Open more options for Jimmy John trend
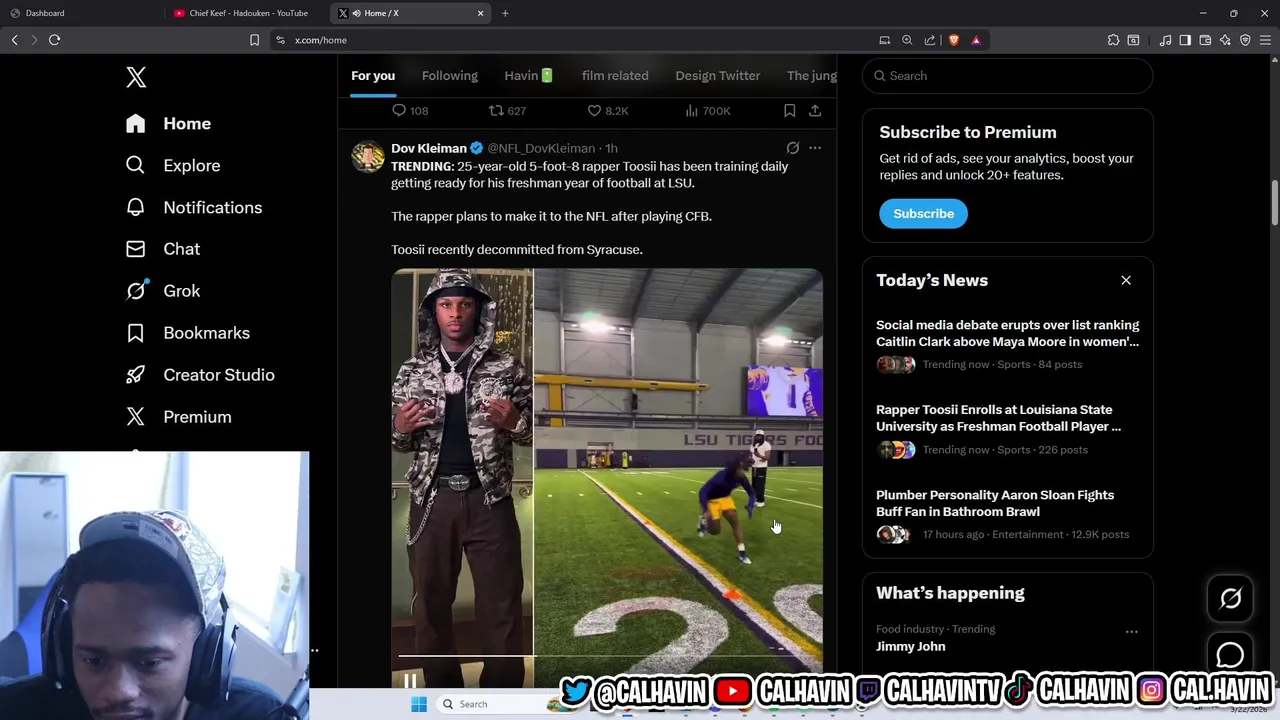 tap(1131, 632)
